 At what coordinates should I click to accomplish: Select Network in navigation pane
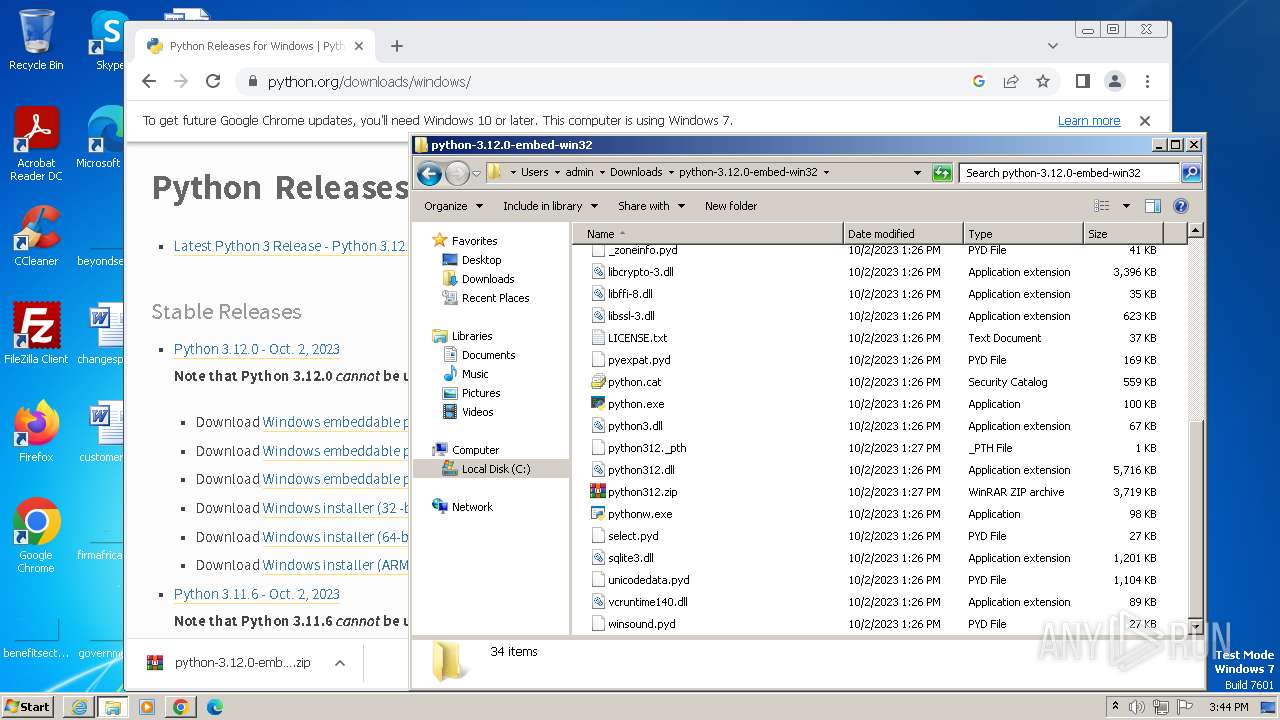pos(472,507)
